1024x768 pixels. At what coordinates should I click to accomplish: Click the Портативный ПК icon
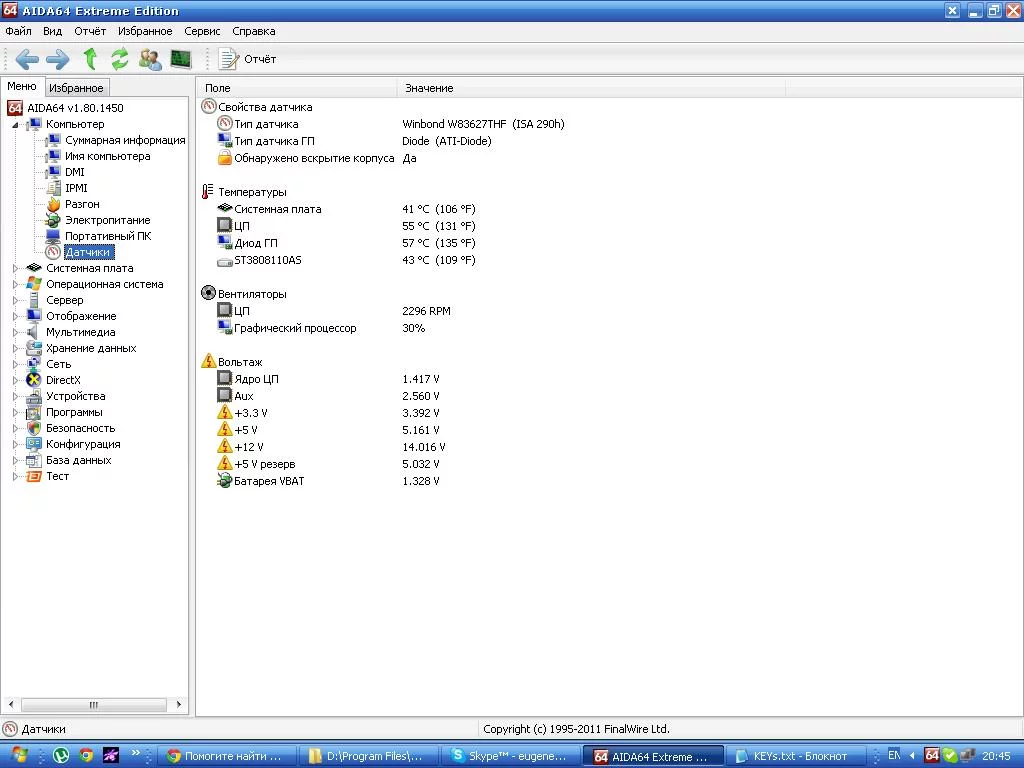pos(53,236)
